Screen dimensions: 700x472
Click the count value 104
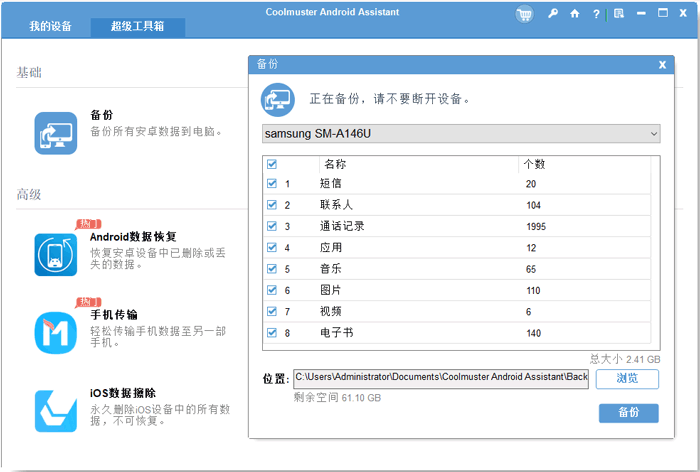click(x=533, y=205)
